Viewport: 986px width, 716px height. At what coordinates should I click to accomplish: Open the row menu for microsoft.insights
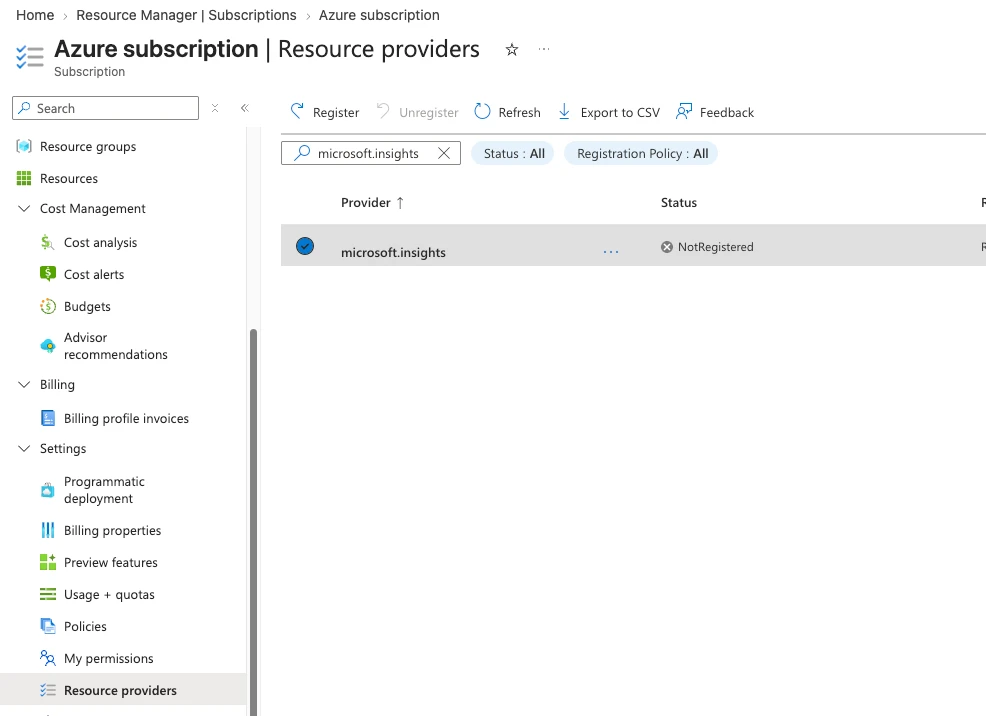(x=611, y=251)
